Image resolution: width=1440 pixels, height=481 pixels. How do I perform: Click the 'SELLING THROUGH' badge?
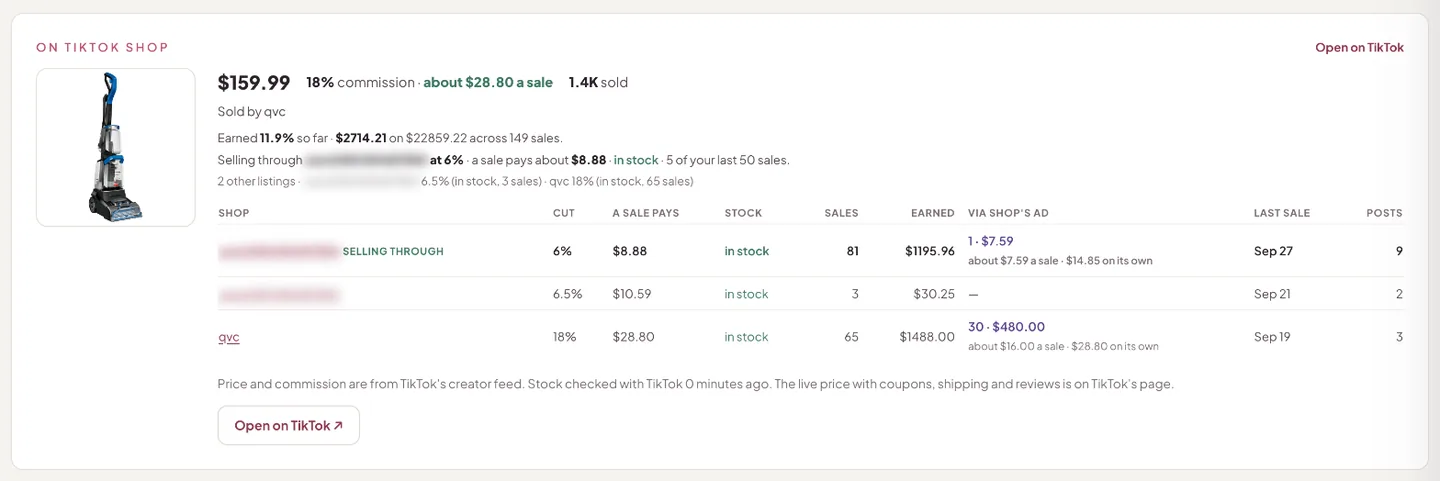point(393,252)
